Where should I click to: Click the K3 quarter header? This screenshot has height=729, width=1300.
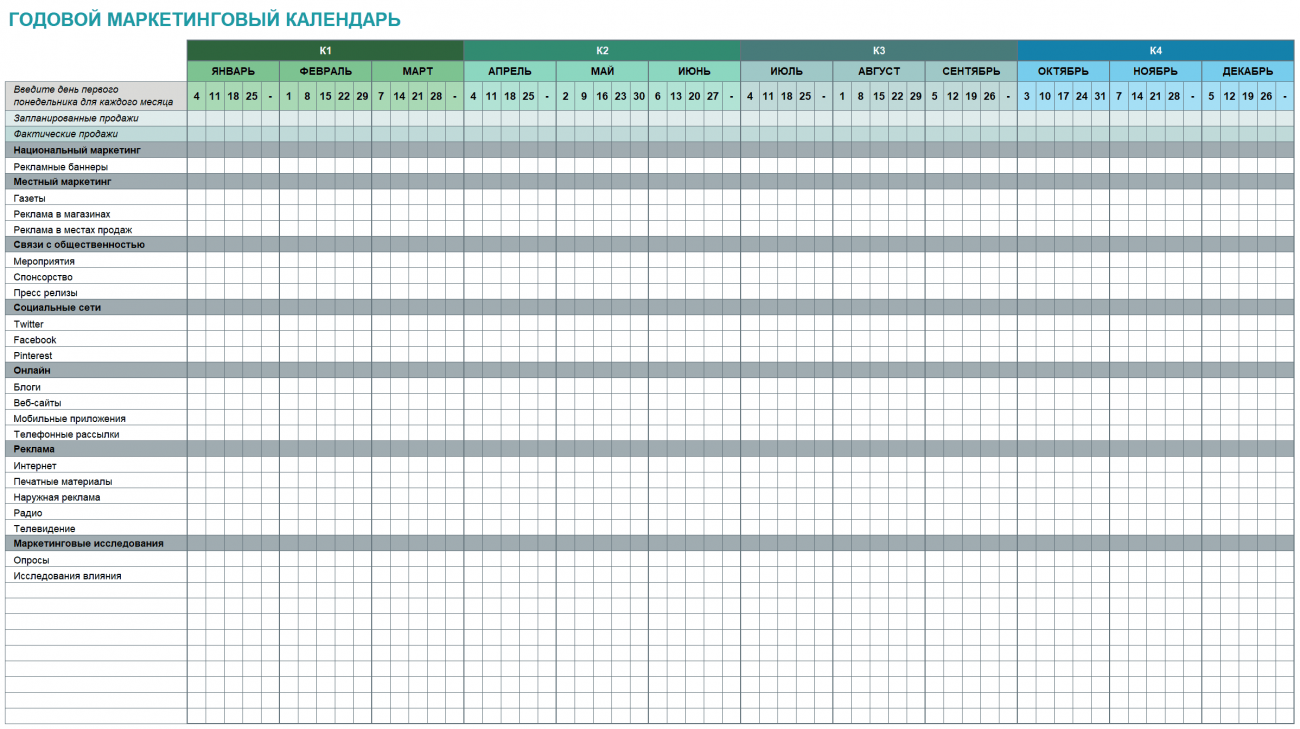(x=879, y=50)
